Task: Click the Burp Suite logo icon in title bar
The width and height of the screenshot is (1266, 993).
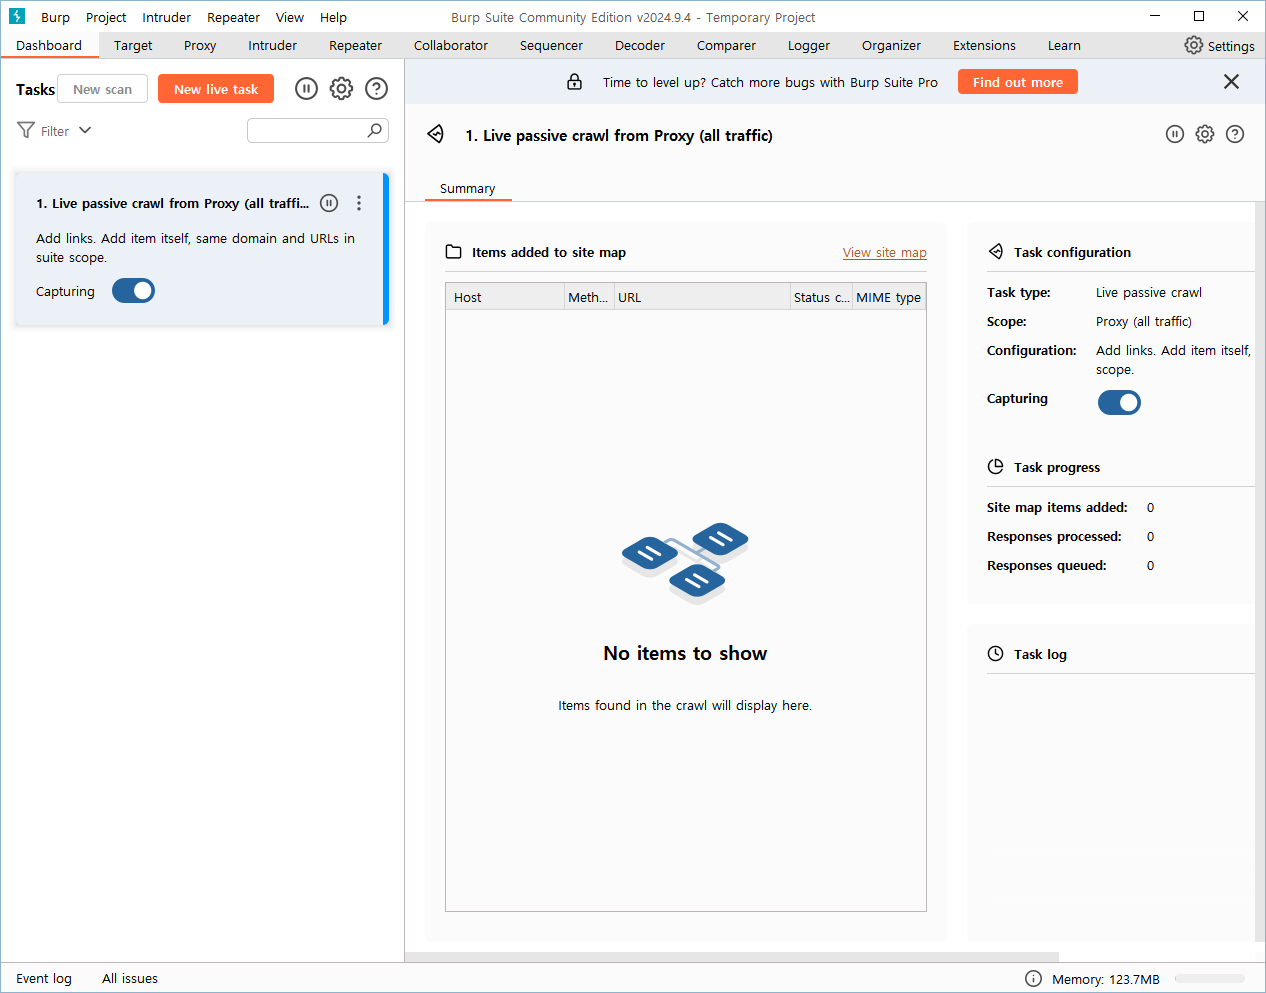Action: coord(17,16)
